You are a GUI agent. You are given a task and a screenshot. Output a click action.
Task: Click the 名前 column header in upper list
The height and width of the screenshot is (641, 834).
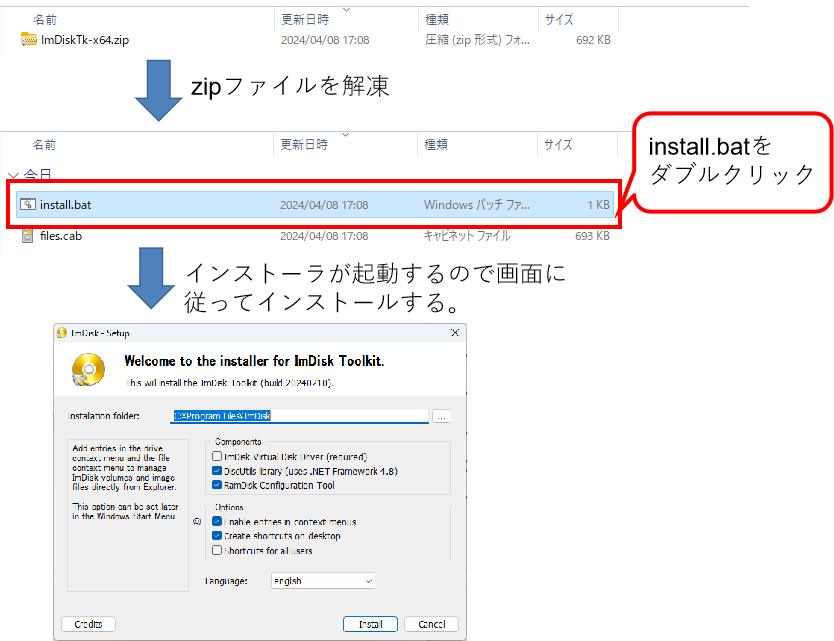tap(45, 20)
